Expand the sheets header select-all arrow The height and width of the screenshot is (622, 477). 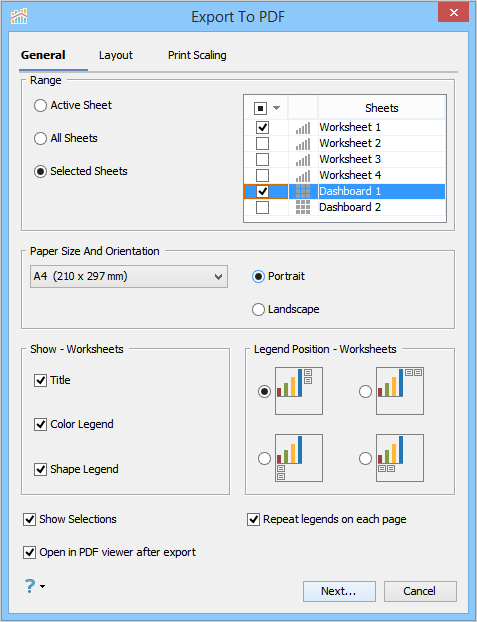[x=277, y=108]
